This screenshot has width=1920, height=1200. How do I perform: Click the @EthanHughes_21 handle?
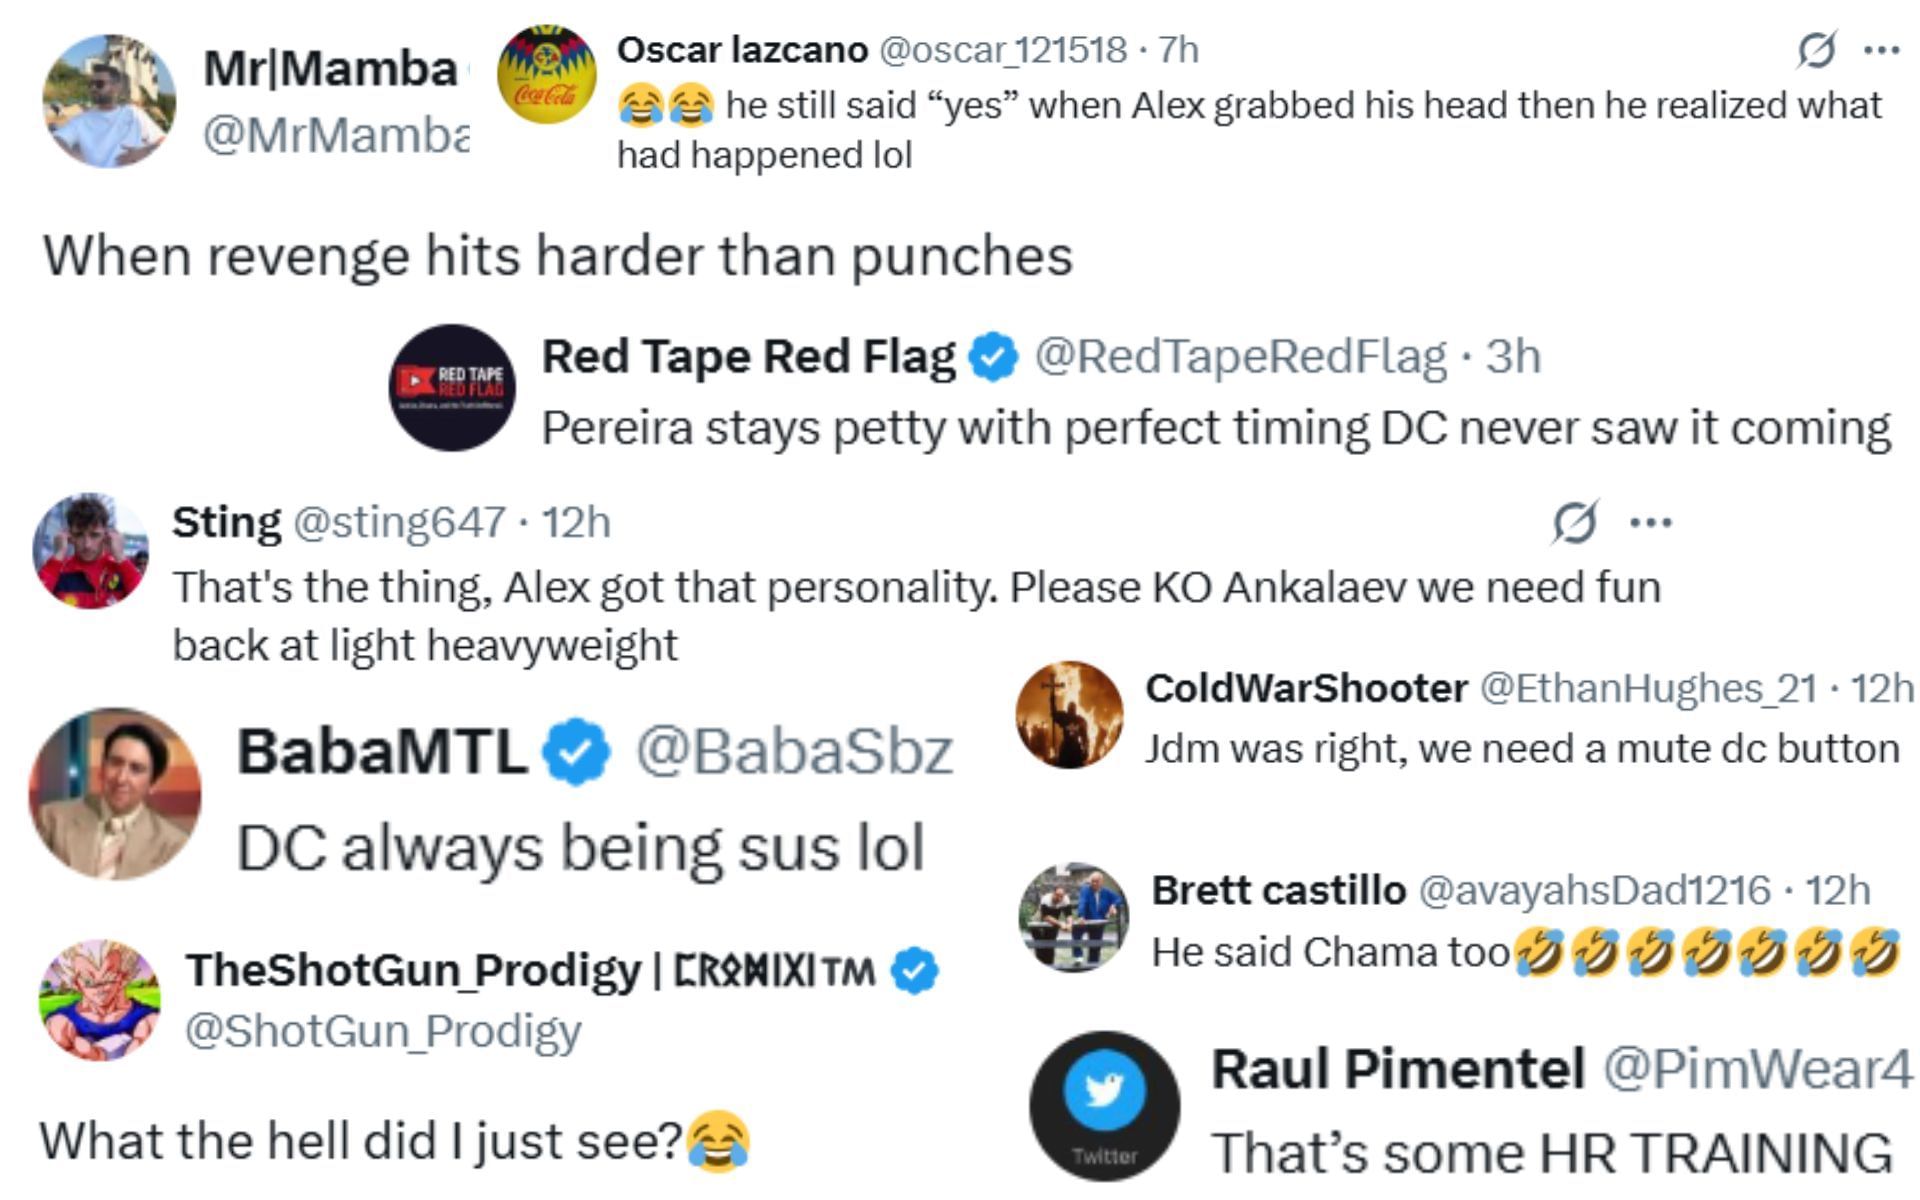[x=1647, y=688]
